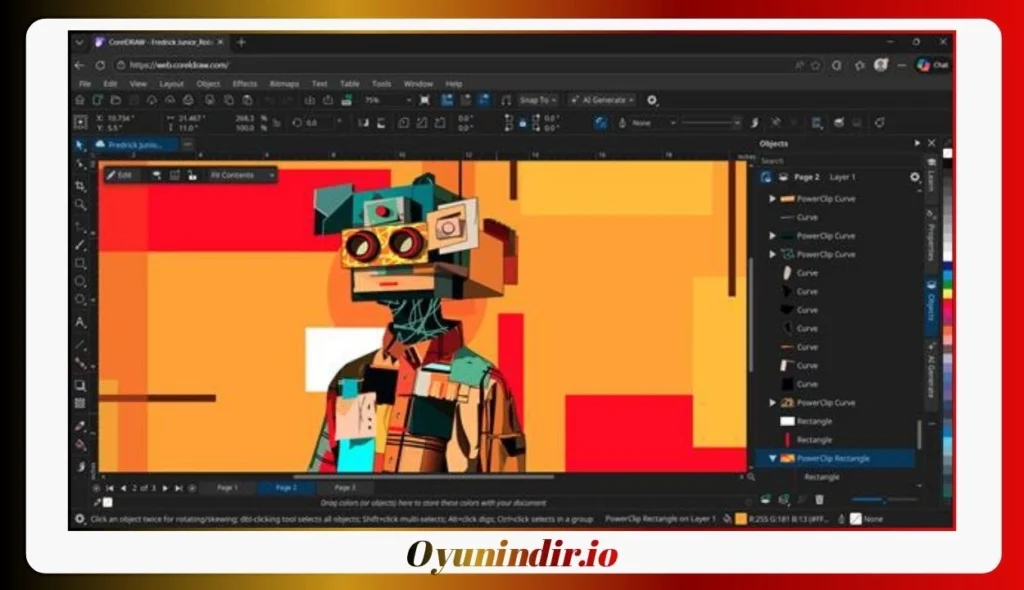Expand the third PowerClip Curve item
This screenshot has height=590, width=1024.
pyautogui.click(x=772, y=254)
